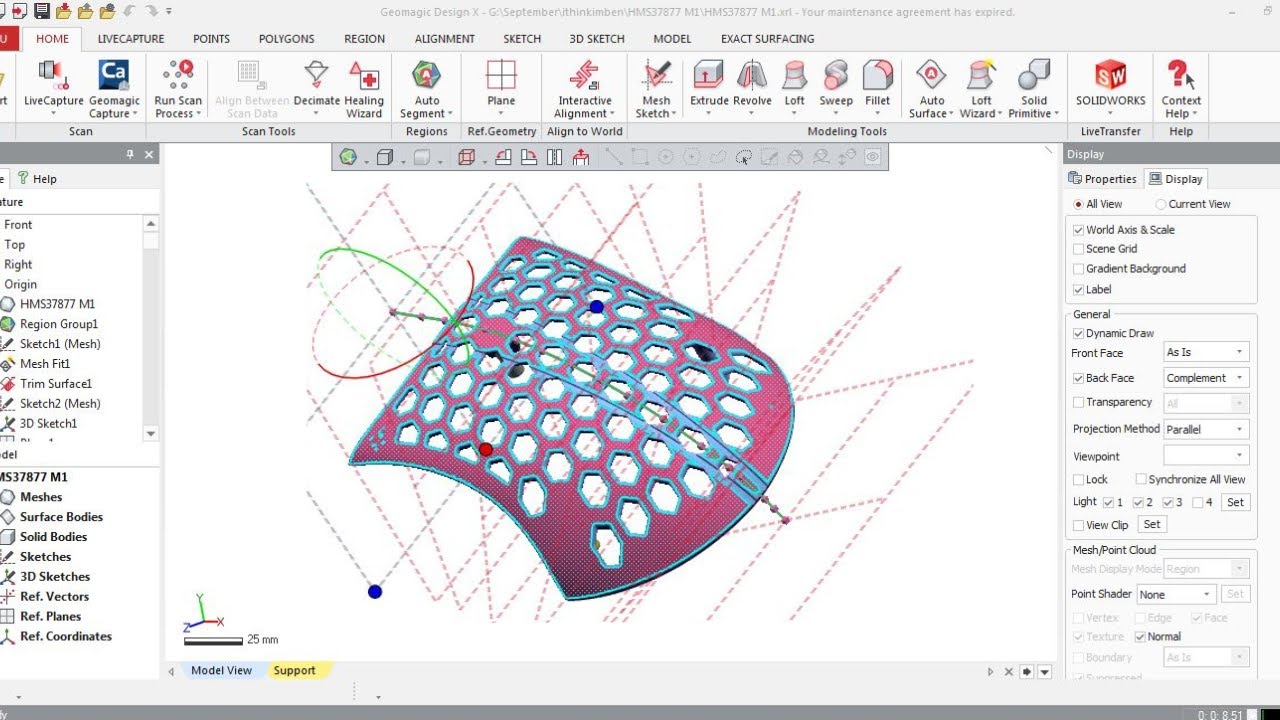1280x720 pixels.
Task: Select Region Group1 in feature tree
Action: click(x=59, y=324)
